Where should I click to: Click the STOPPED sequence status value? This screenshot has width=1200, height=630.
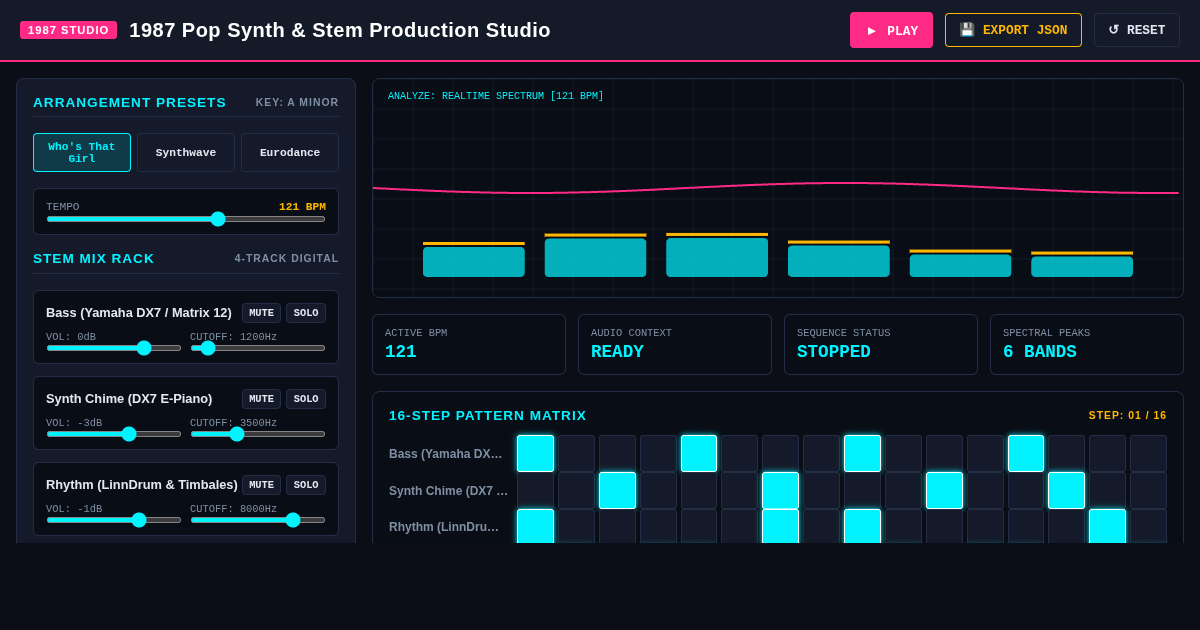pos(834,352)
